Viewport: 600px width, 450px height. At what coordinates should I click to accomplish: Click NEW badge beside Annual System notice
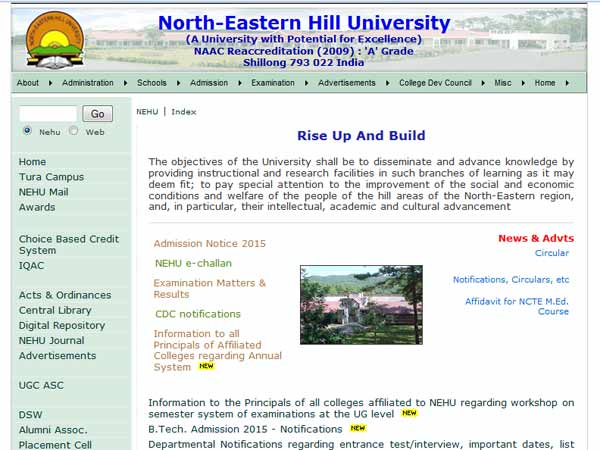coord(206,367)
